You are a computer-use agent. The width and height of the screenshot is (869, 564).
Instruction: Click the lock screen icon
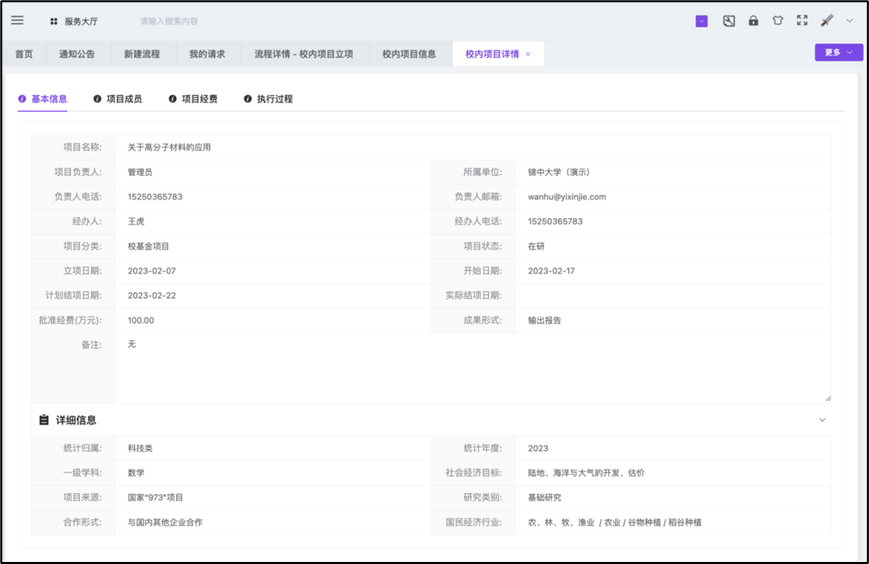pos(753,21)
